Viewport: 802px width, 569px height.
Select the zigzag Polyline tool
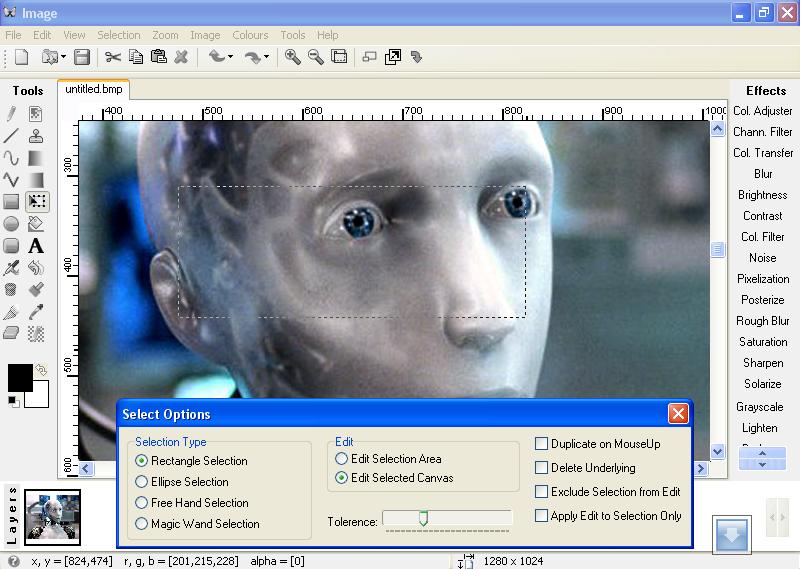click(x=11, y=180)
